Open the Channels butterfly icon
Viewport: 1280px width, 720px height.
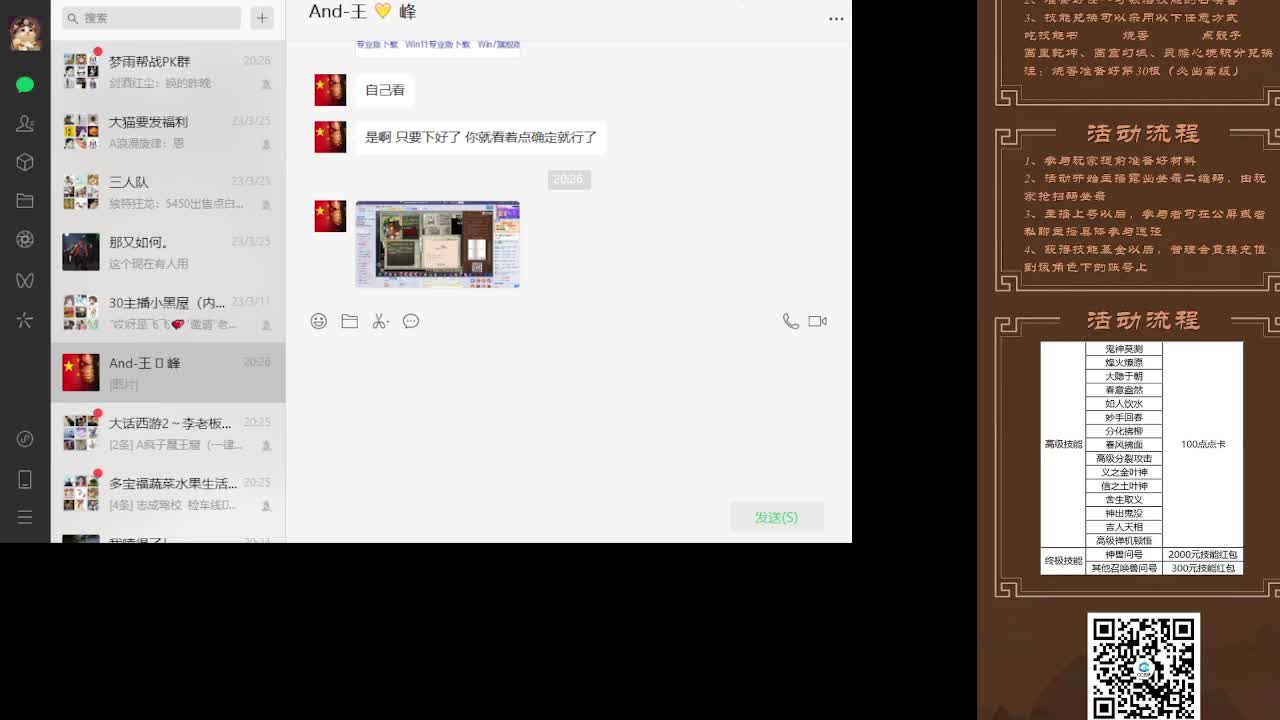tap(25, 281)
